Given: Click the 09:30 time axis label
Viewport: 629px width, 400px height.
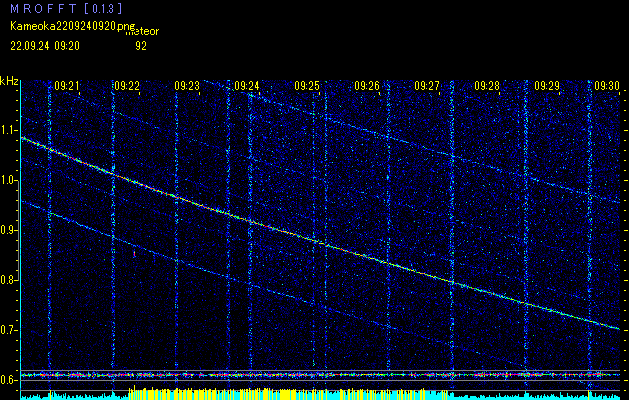Looking at the screenshot, I should coord(607,86).
